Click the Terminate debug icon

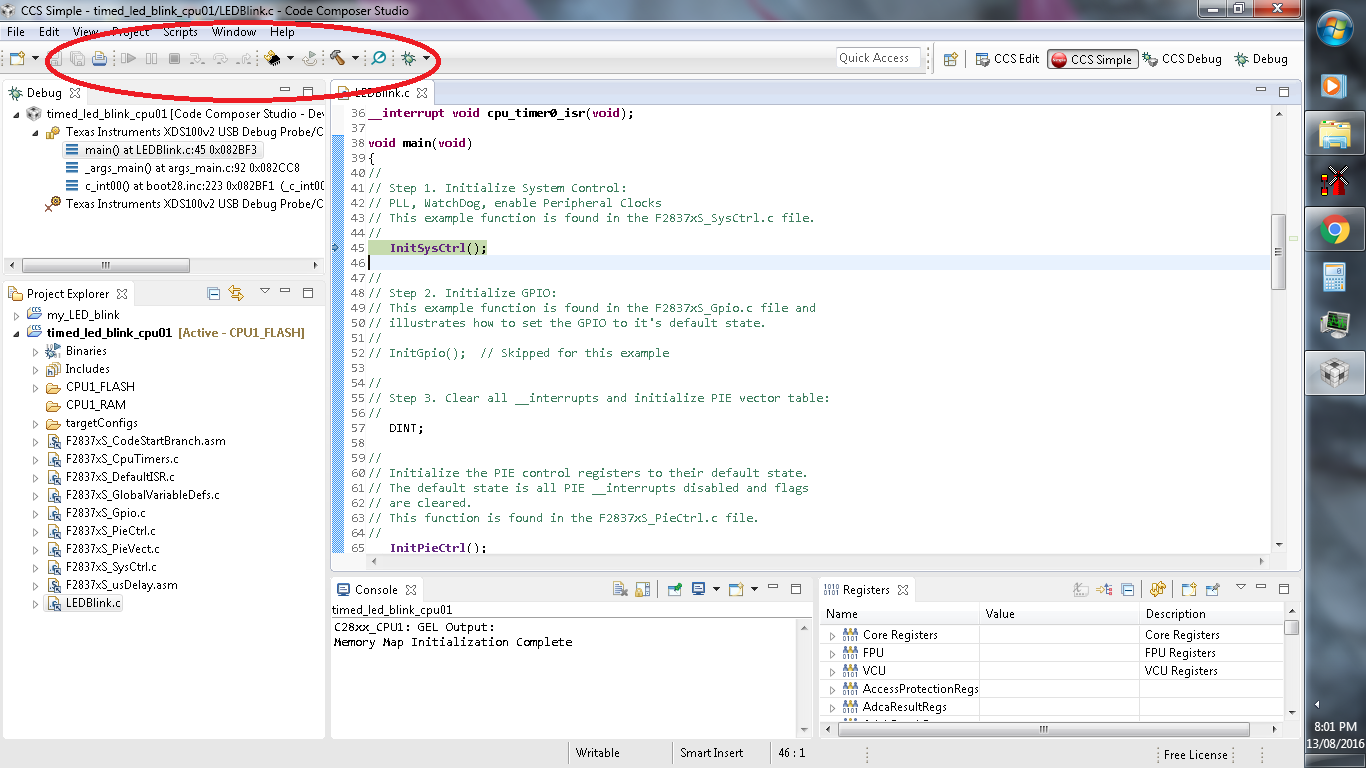click(x=174, y=59)
